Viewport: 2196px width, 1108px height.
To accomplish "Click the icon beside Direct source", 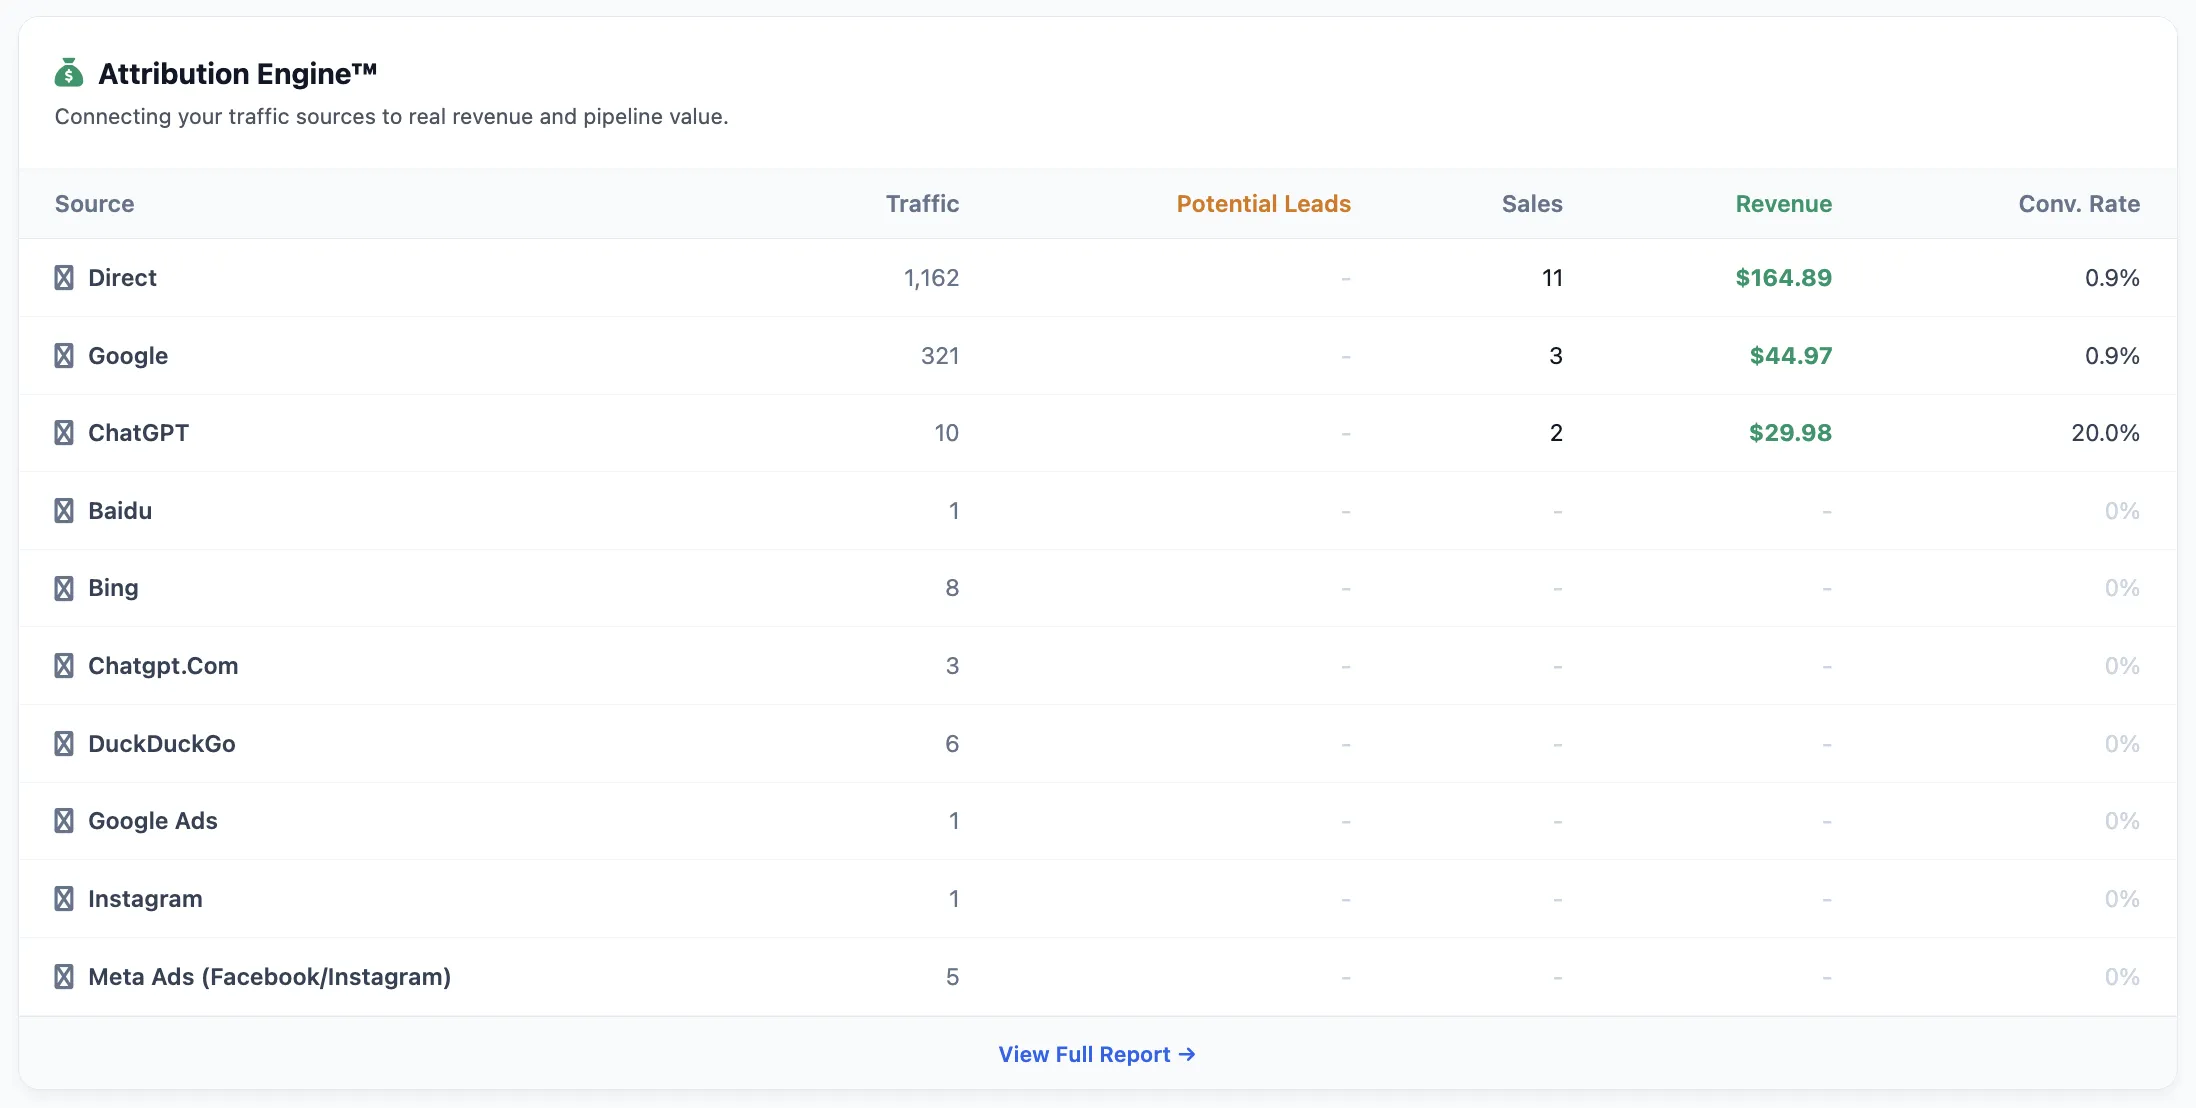I will tap(64, 278).
